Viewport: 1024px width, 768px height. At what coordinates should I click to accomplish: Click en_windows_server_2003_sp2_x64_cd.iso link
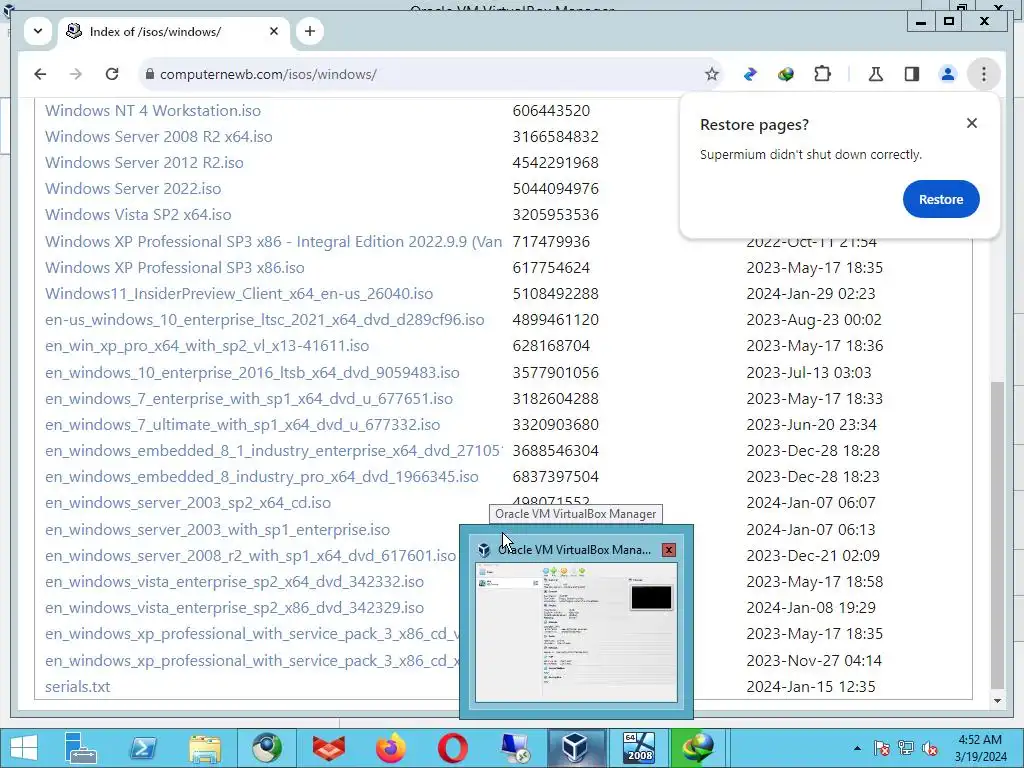(188, 503)
